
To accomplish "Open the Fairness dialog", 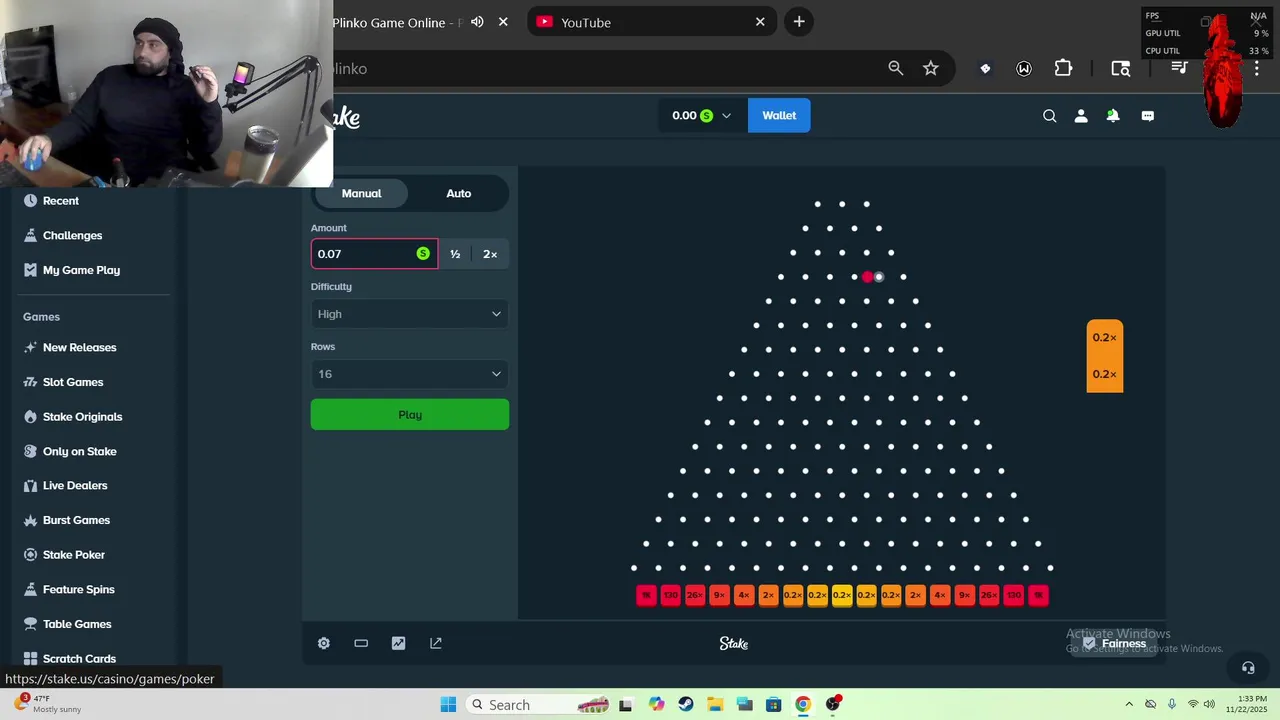I will (1114, 644).
